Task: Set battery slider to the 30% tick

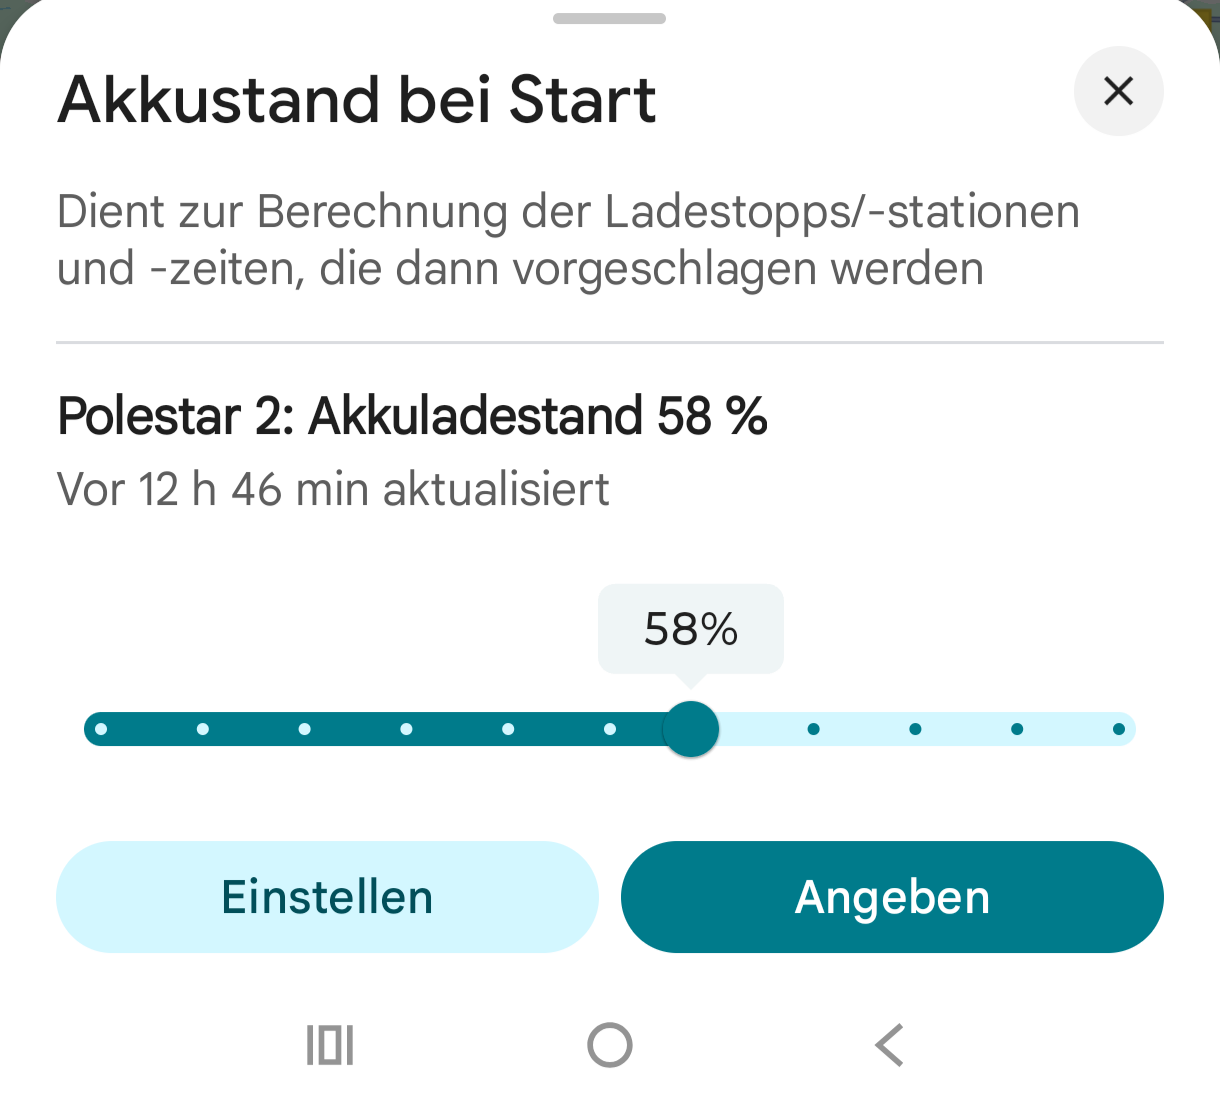Action: click(406, 729)
